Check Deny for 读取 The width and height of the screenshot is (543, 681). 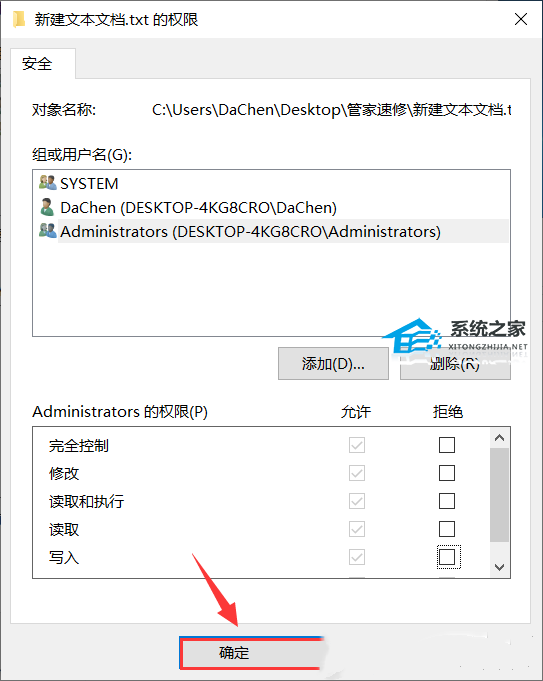[x=447, y=529]
